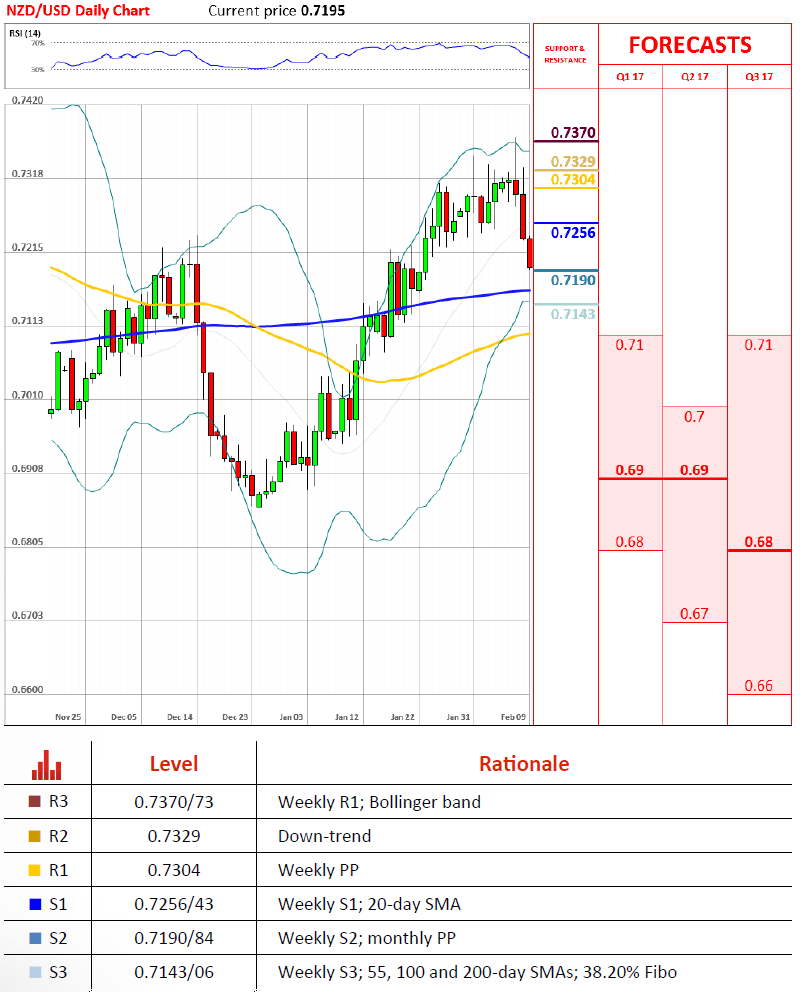Click the 0.7370/73 level cell

tap(174, 802)
